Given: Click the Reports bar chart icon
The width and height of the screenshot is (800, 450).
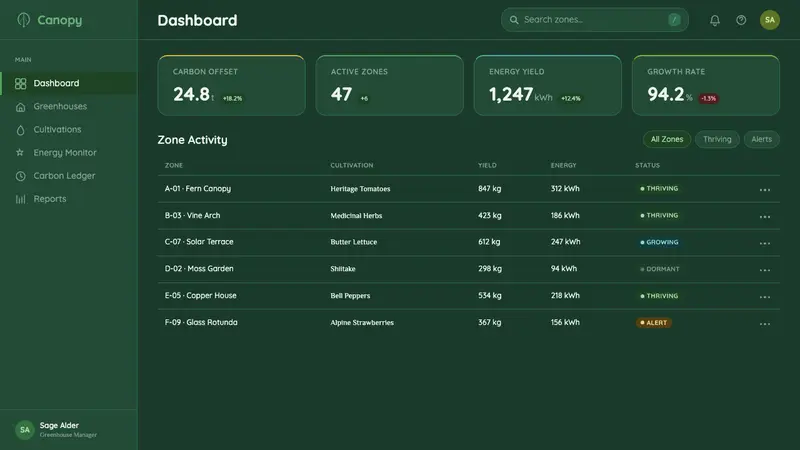Looking at the screenshot, I should tap(20, 199).
